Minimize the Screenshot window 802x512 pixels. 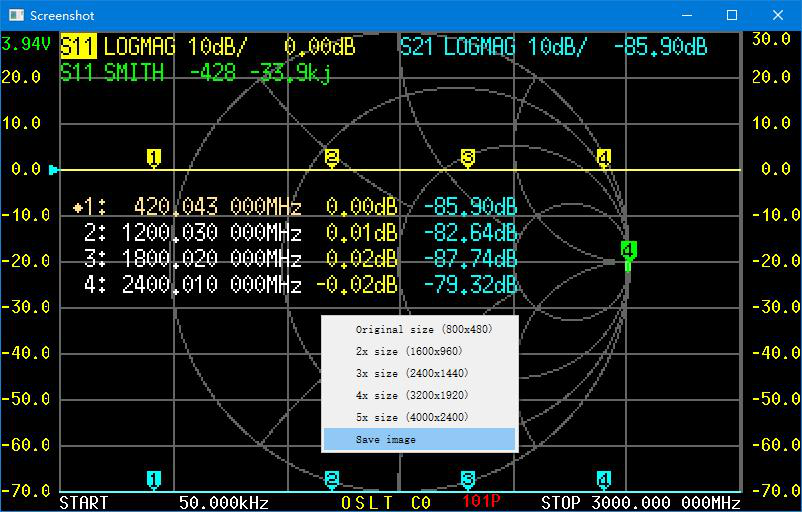point(687,15)
